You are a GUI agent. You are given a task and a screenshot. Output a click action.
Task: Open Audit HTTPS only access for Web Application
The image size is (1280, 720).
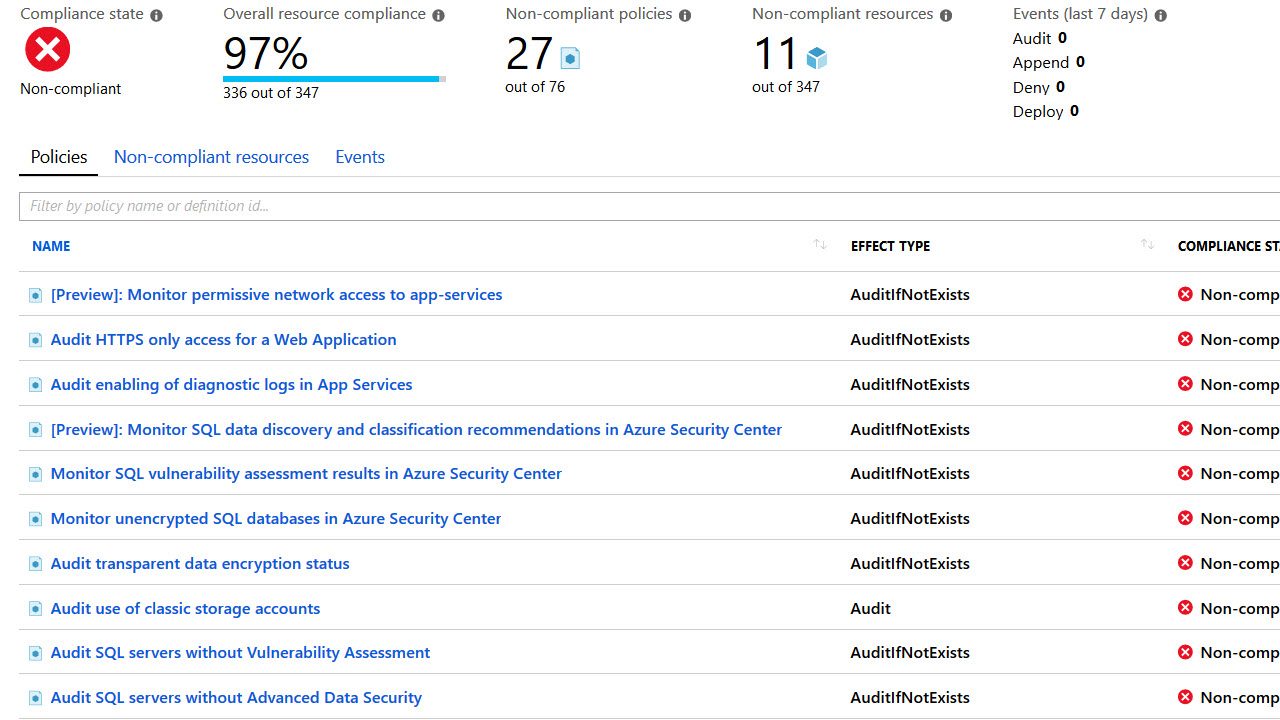pos(223,340)
